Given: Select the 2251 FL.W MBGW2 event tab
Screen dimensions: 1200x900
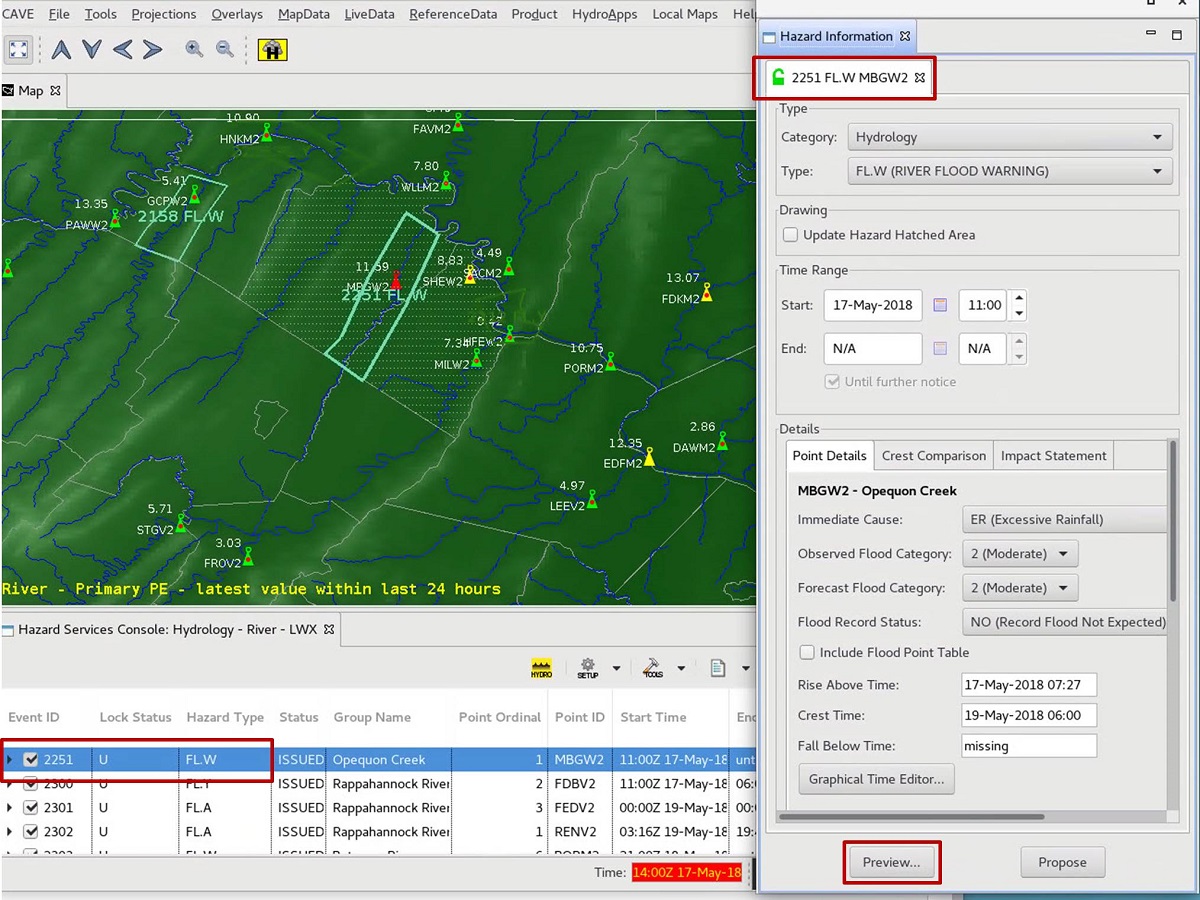Looking at the screenshot, I should [848, 77].
